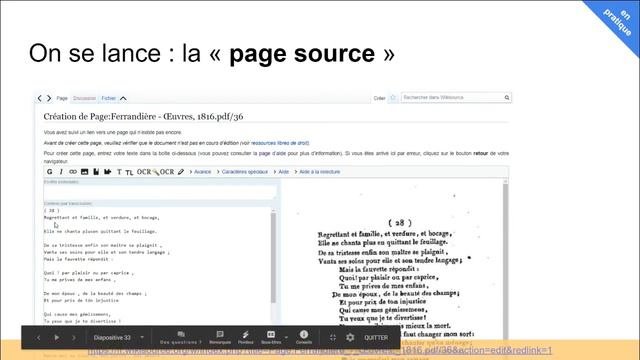The width and height of the screenshot is (640, 360).
Task: Apply italic formatting in editor toolbar
Action: [61, 172]
